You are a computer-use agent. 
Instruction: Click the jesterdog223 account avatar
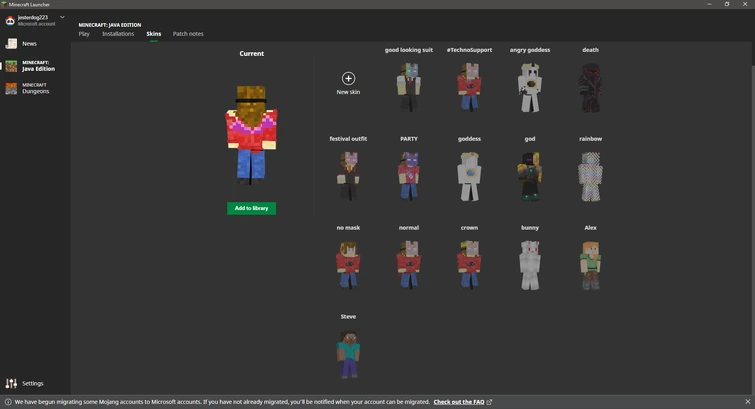[x=10, y=20]
